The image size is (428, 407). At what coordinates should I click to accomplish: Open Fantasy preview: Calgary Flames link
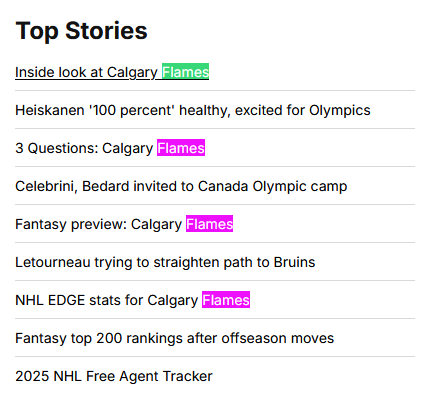[124, 224]
